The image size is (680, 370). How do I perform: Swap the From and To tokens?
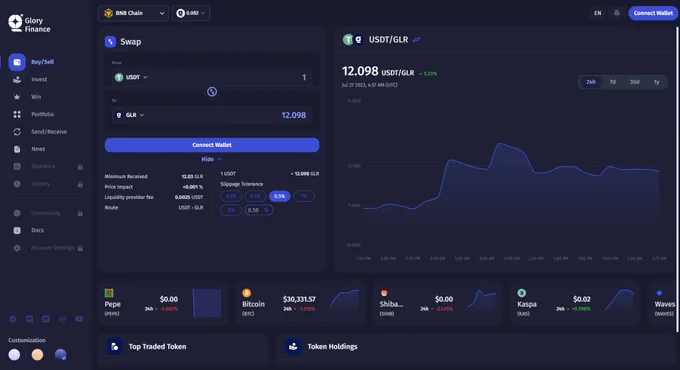[212, 92]
